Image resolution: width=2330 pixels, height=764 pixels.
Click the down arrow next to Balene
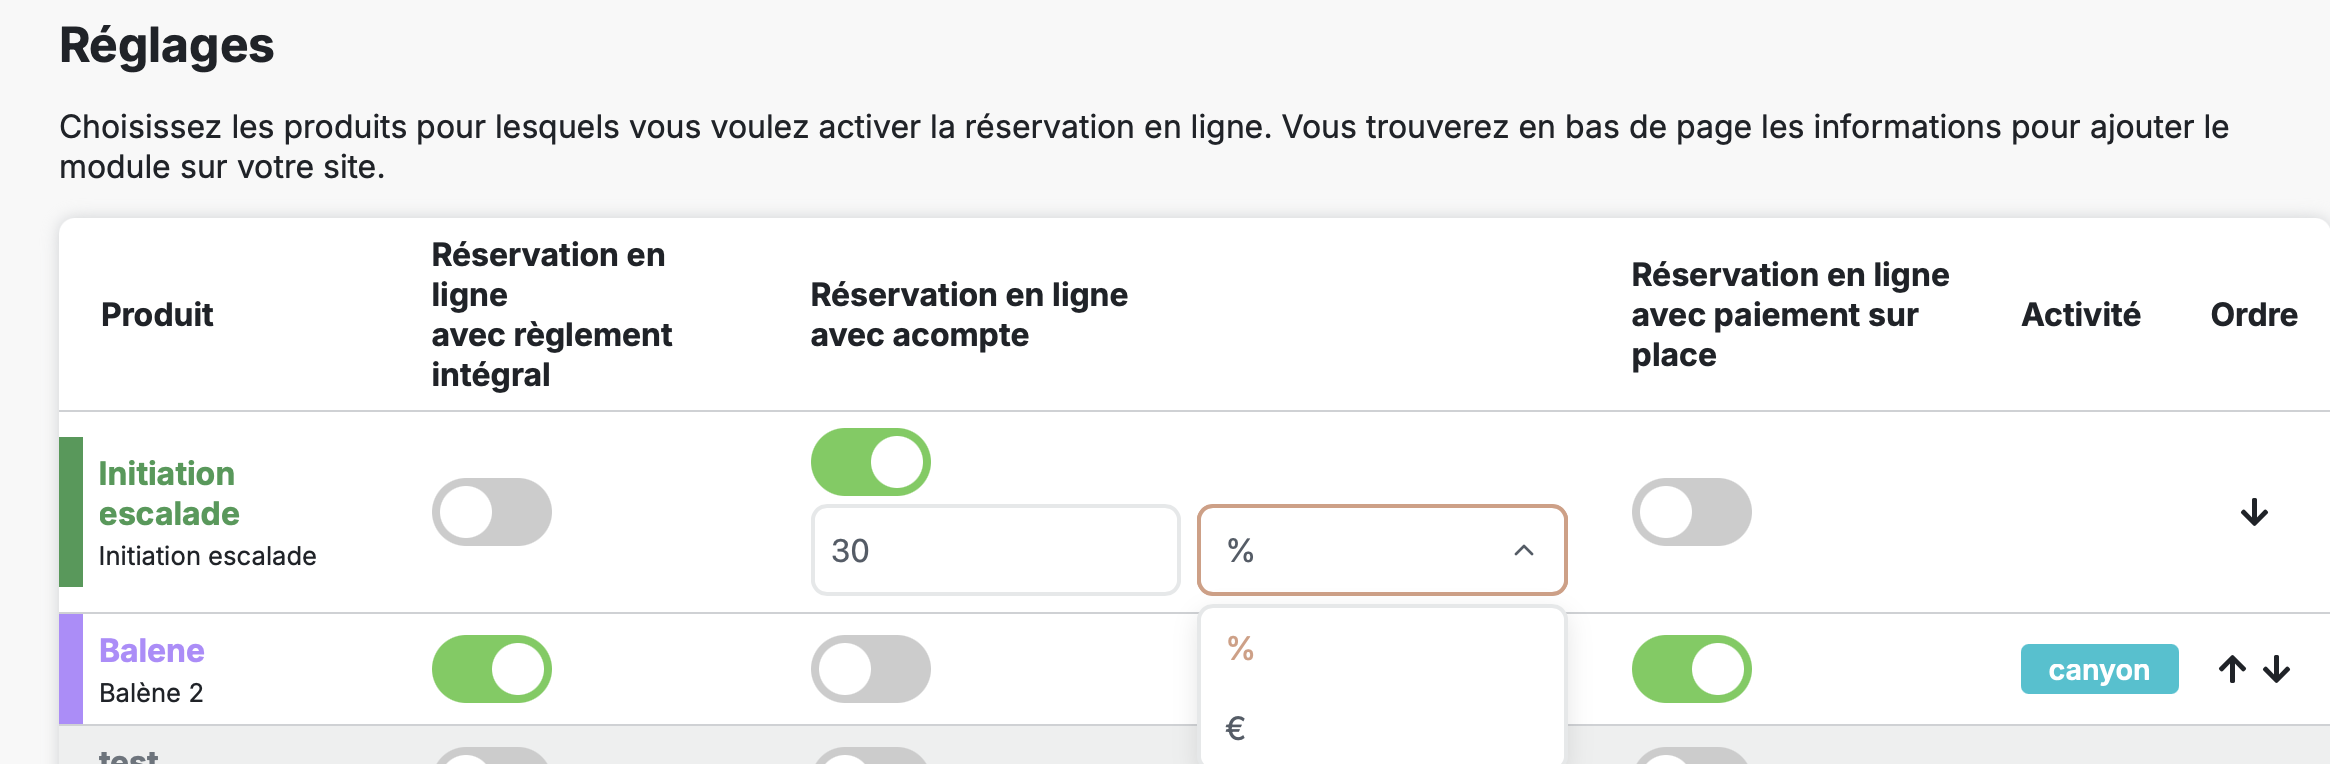pos(2277,668)
